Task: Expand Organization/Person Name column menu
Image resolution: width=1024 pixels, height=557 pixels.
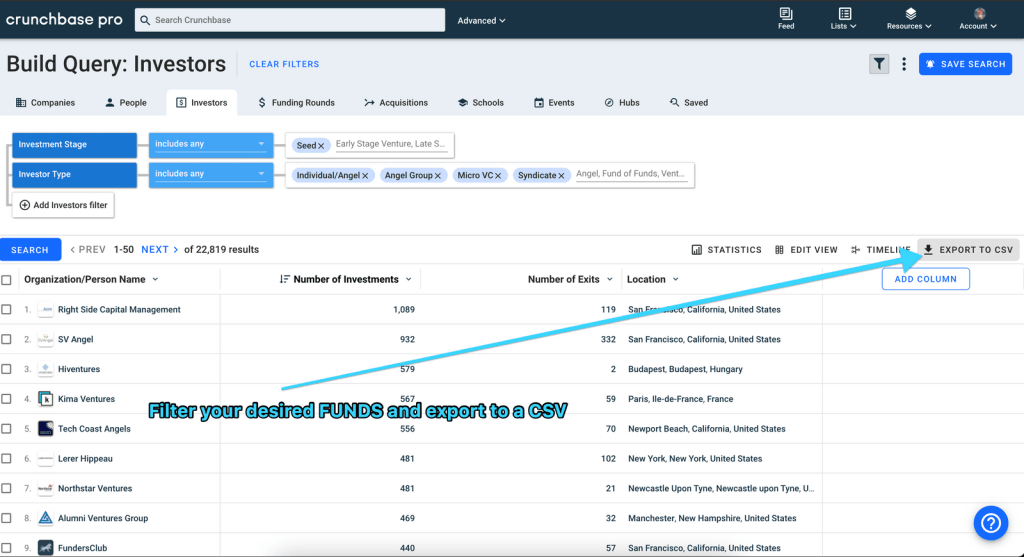Action: (x=155, y=279)
